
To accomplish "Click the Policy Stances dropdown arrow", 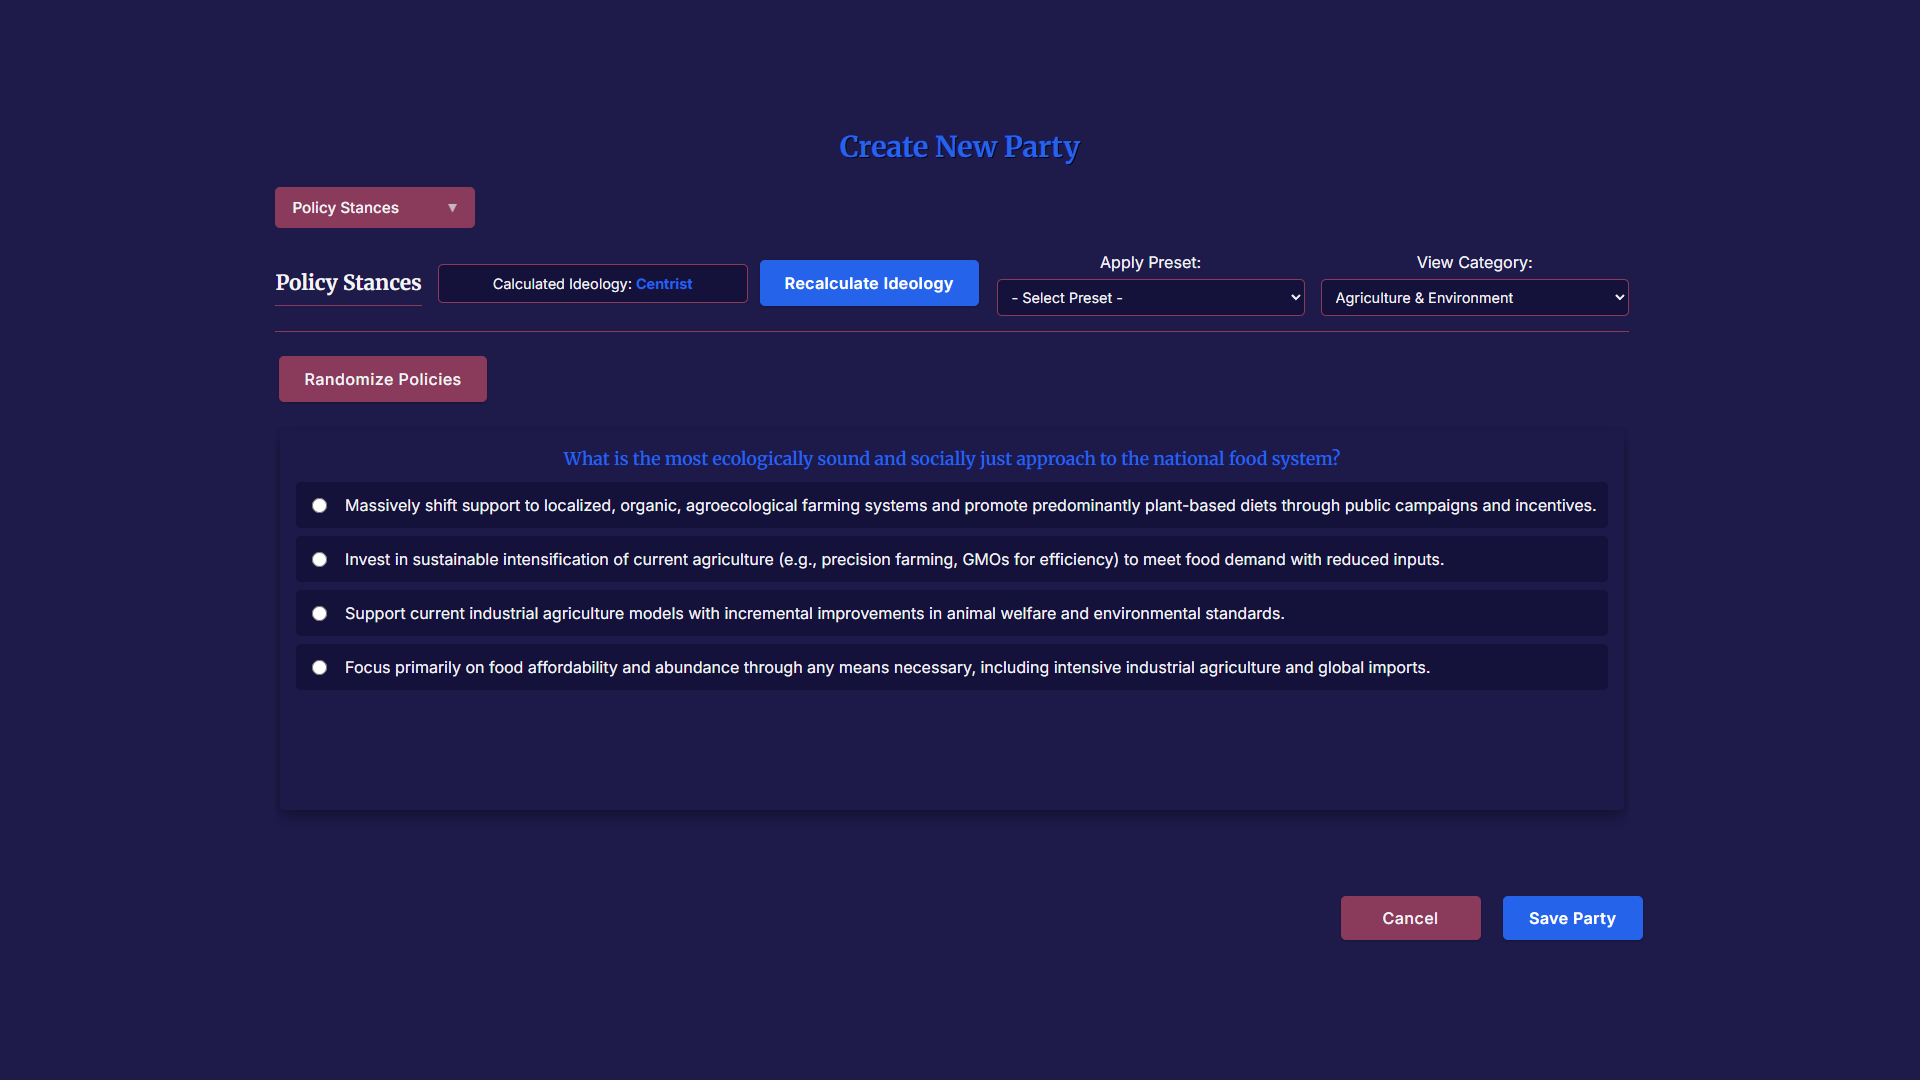I will 452,208.
